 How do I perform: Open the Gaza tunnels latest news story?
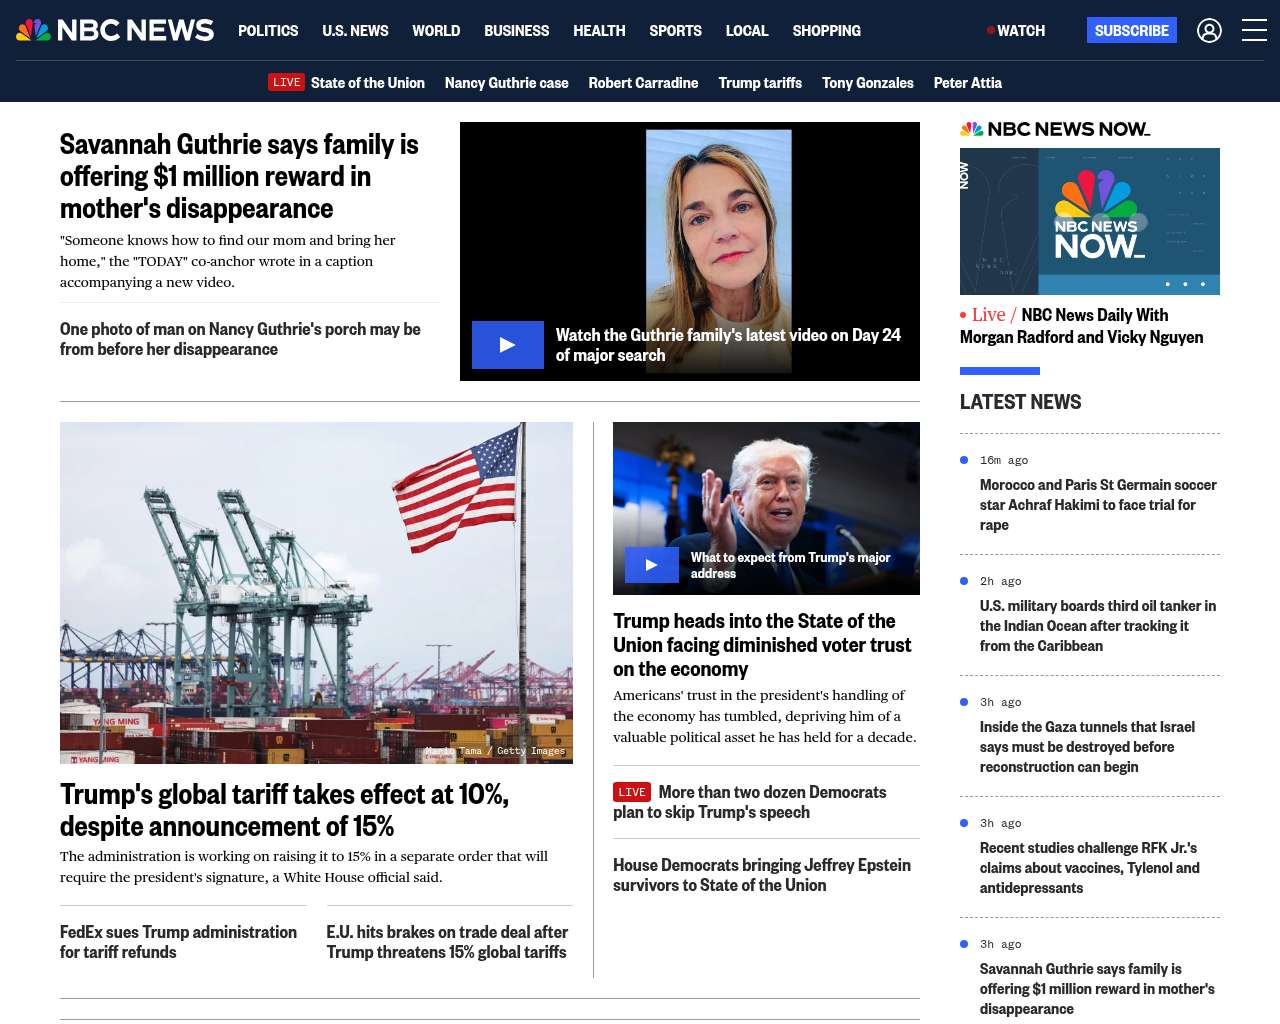tap(1087, 747)
